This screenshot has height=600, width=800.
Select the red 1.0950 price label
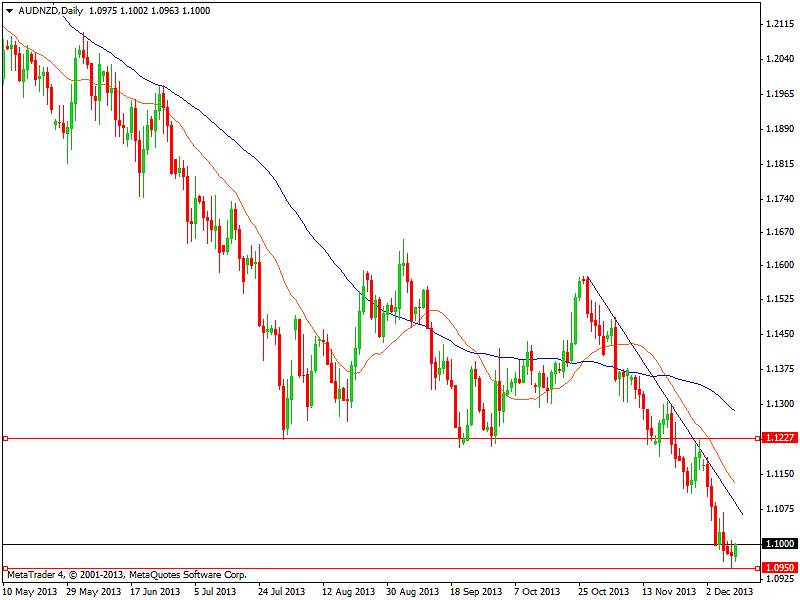(779, 568)
